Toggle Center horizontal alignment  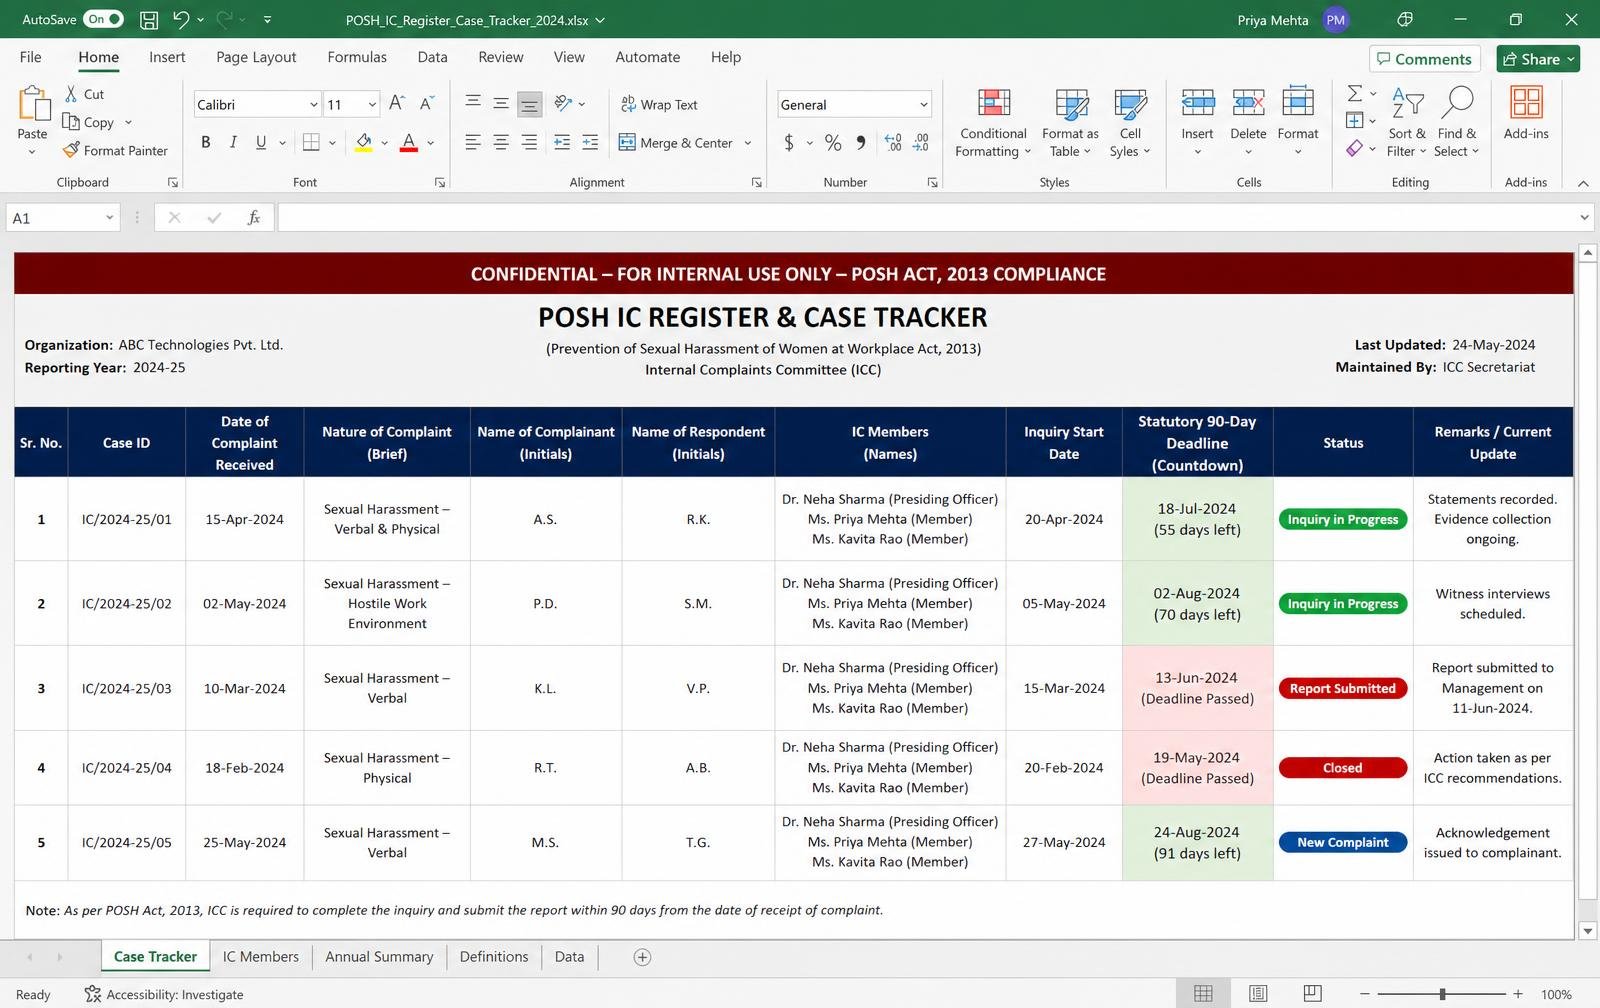click(x=501, y=143)
